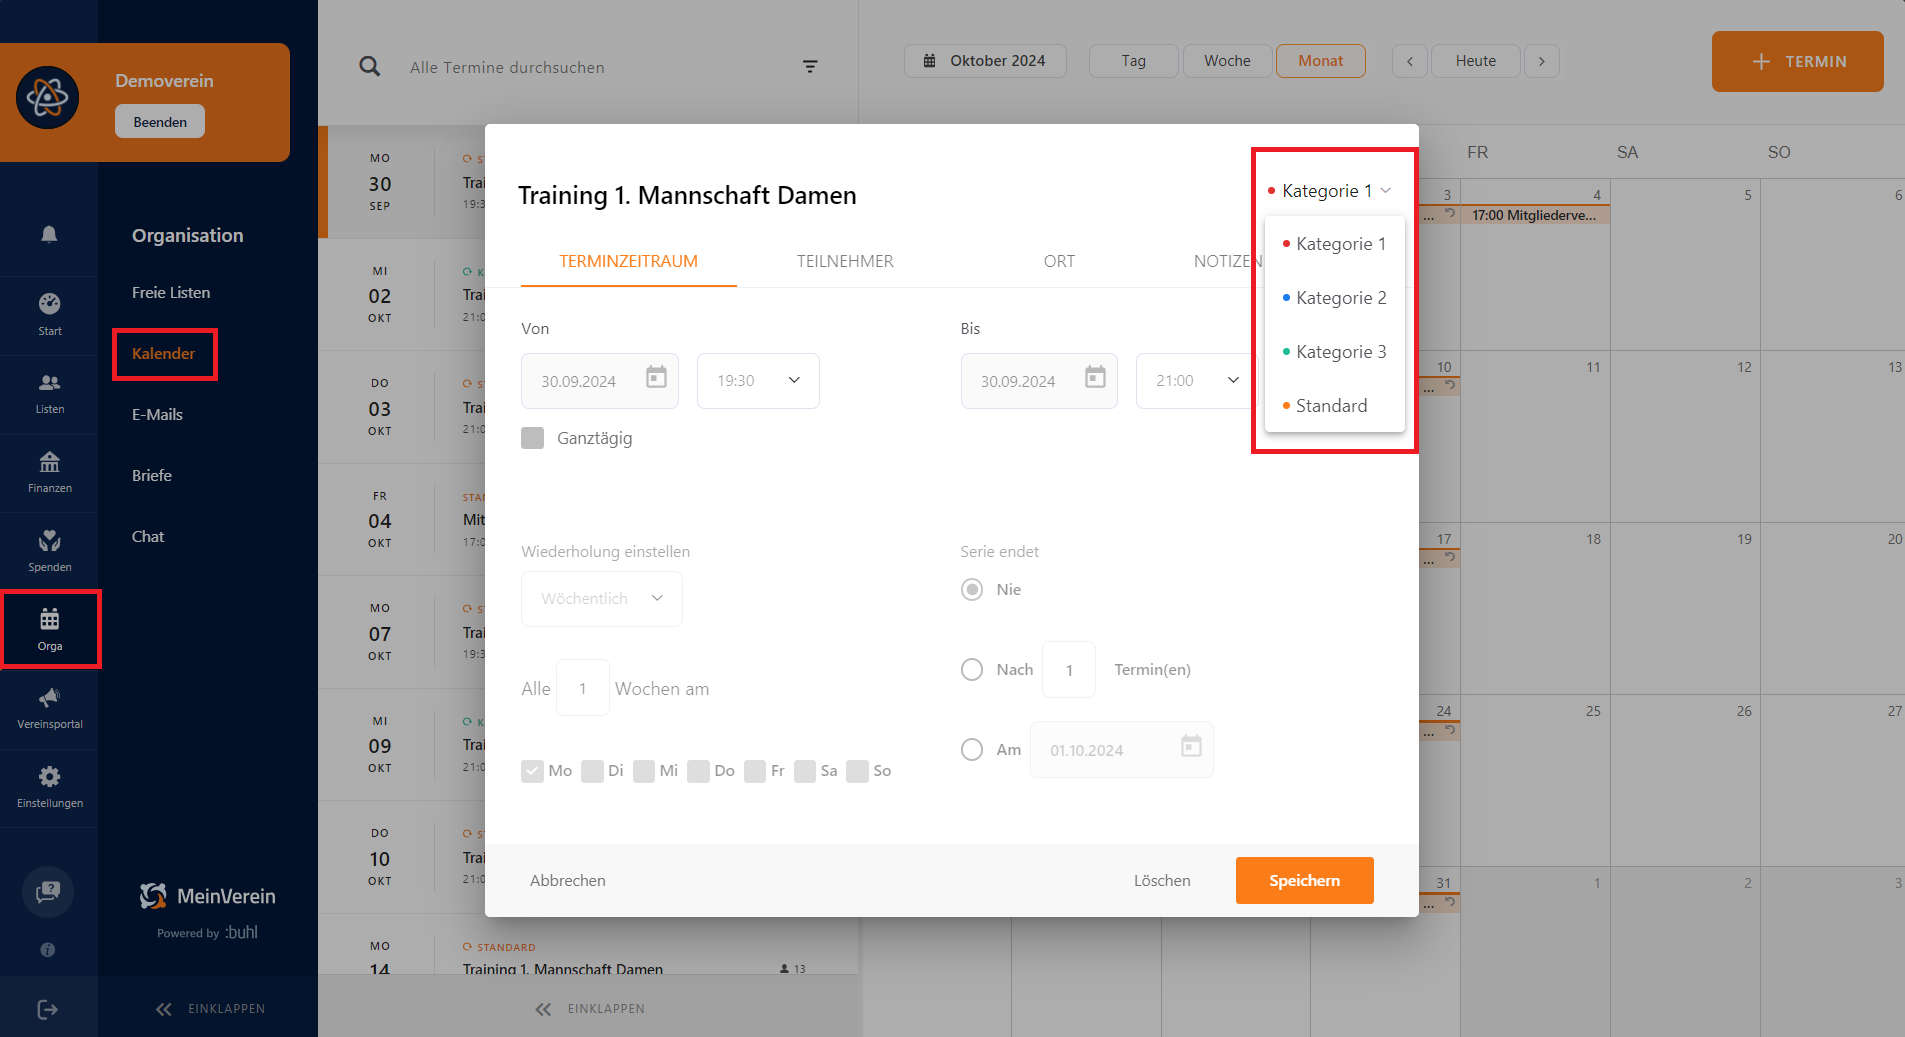The image size is (1905, 1037).
Task: Collapse the sidebar with EINKLAPPEN
Action: point(210,1009)
